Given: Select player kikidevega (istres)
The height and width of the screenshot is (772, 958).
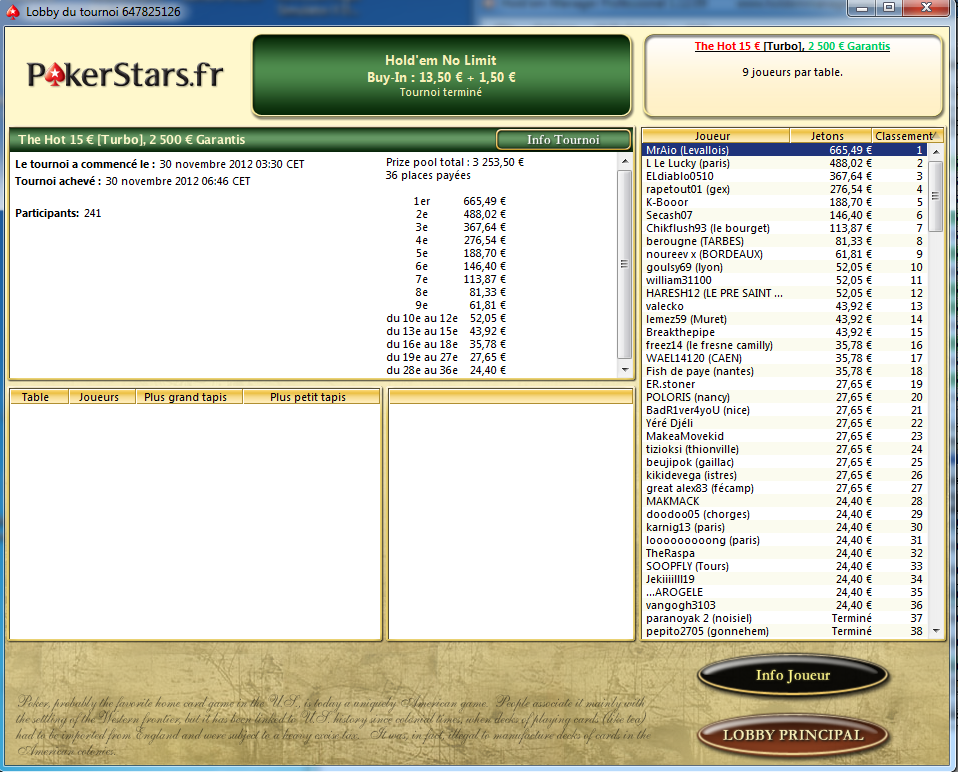Looking at the screenshot, I should pyautogui.click(x=785, y=476).
